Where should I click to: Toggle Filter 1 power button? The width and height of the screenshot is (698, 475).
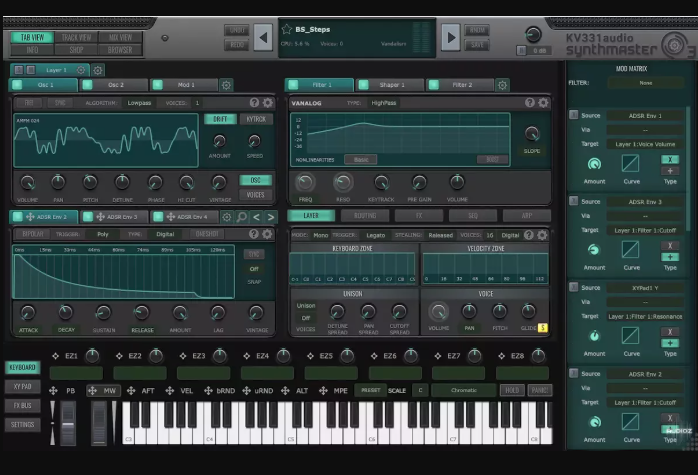293,85
